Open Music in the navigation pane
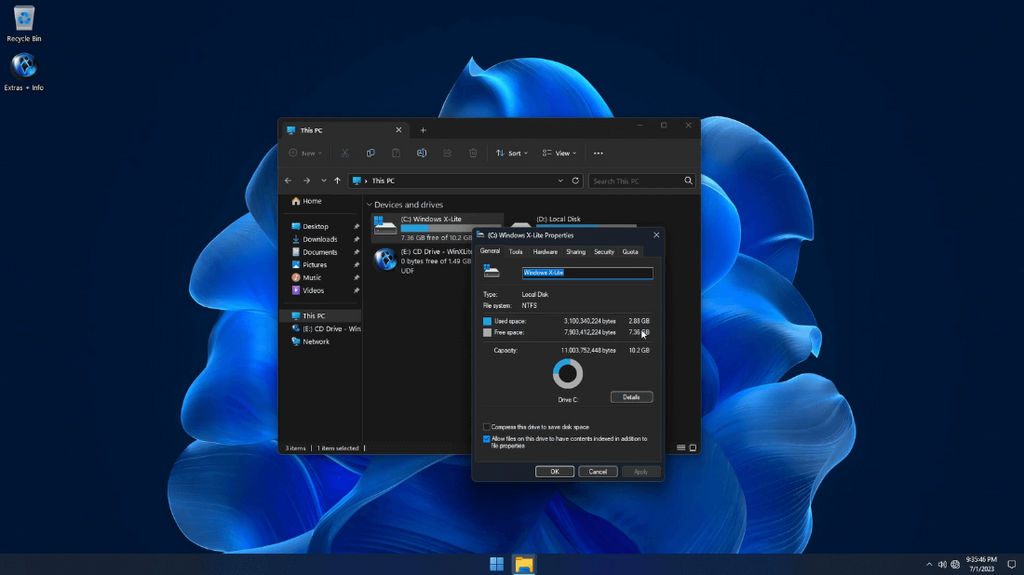 click(307, 278)
